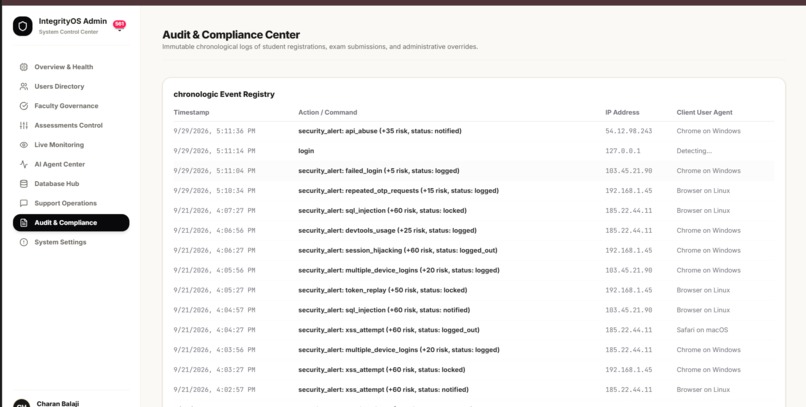This screenshot has height=407, width=806.
Task: Click timestamp 9/21/2026, 4:05:56 PM
Action: pyautogui.click(x=214, y=270)
